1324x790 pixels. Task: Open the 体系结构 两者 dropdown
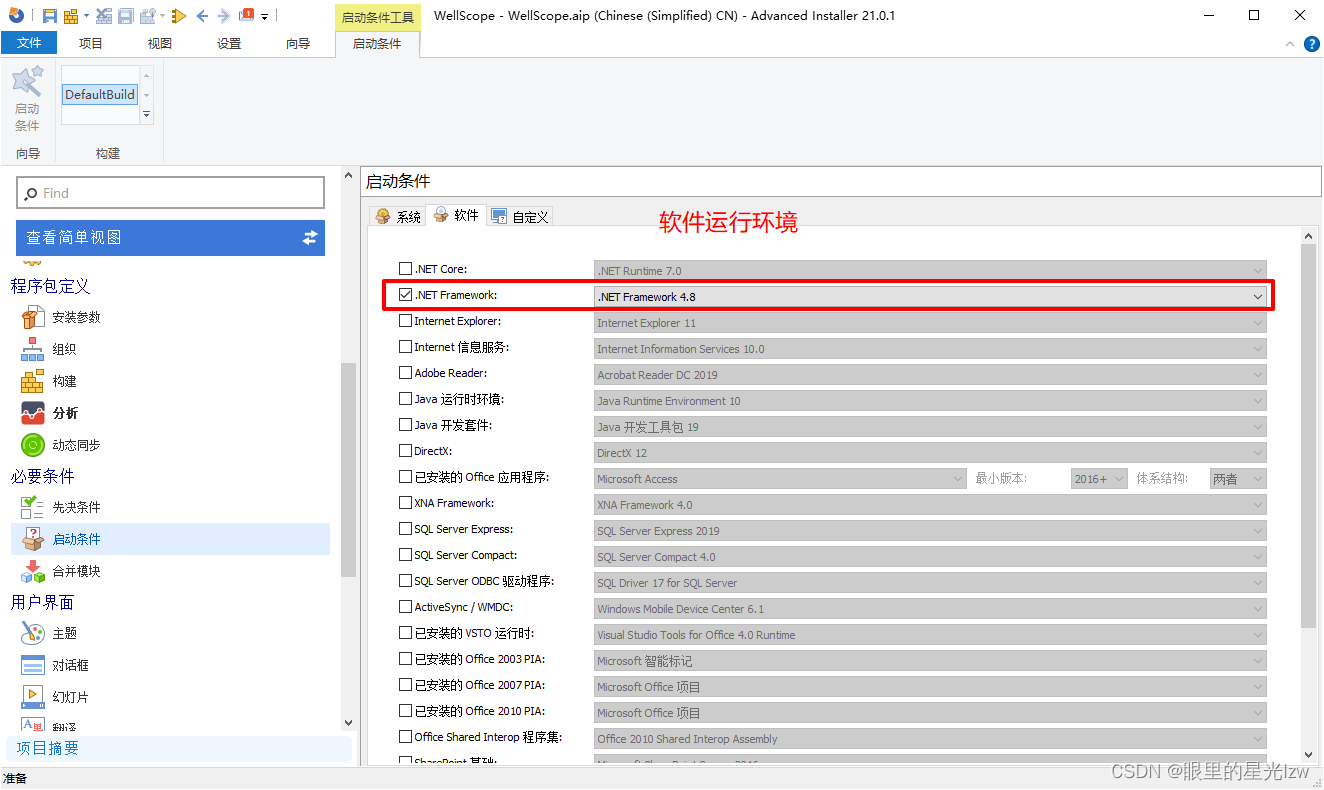1238,478
